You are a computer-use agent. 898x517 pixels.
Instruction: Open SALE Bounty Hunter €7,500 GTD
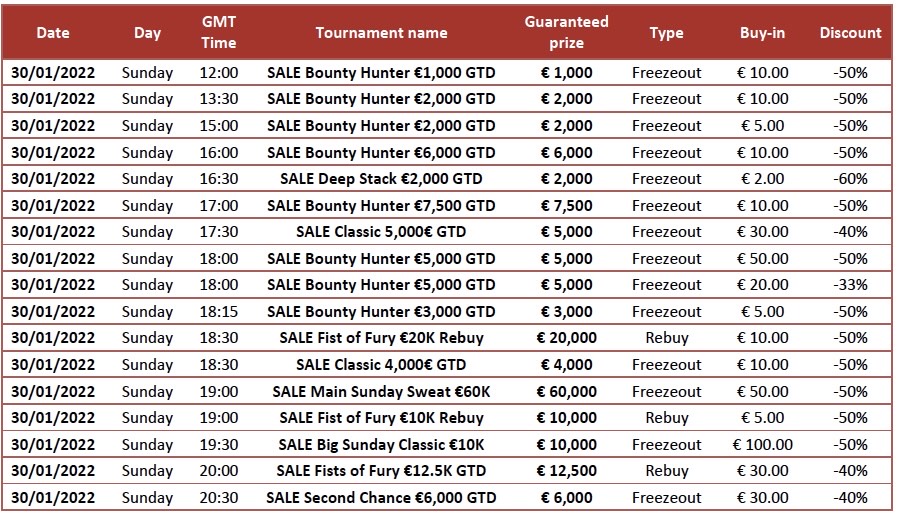381,205
